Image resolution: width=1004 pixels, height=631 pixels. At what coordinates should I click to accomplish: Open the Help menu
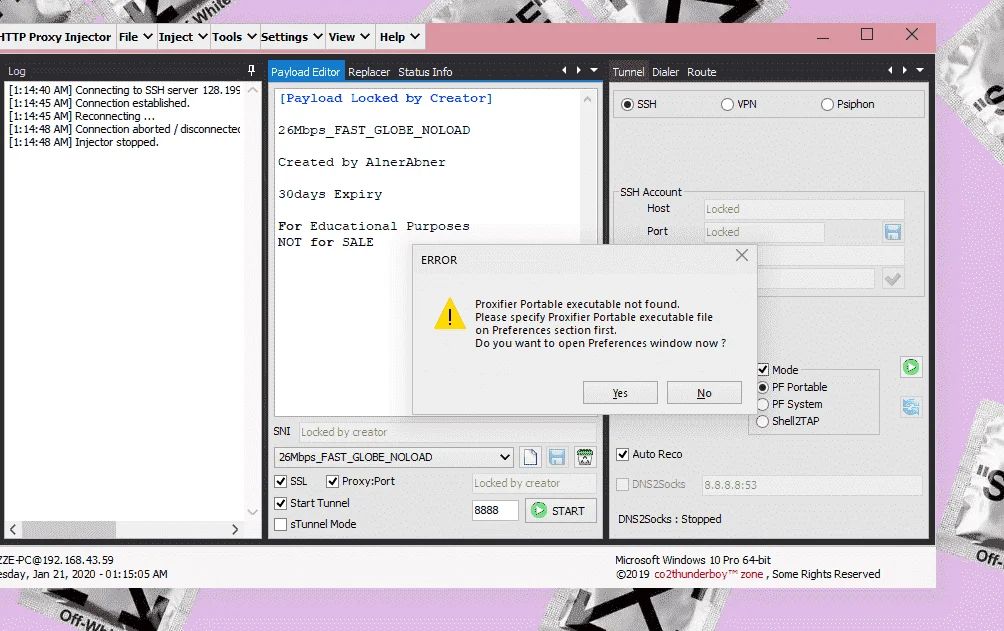tap(399, 37)
